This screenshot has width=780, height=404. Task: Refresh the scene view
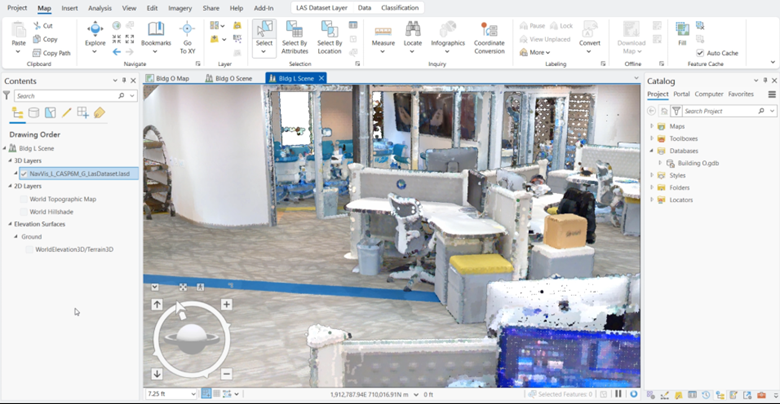click(x=633, y=394)
